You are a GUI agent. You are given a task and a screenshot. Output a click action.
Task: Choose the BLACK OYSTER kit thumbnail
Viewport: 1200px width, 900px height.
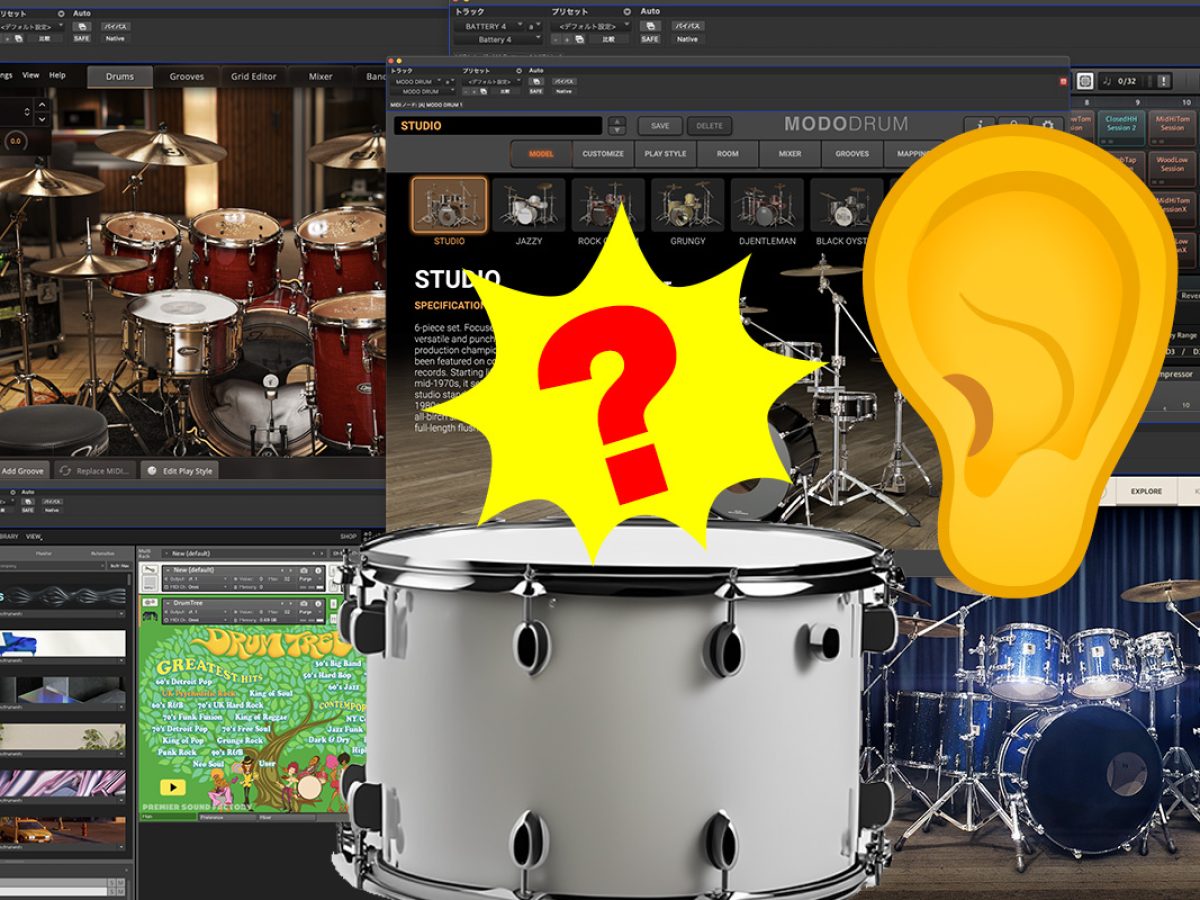coord(846,206)
